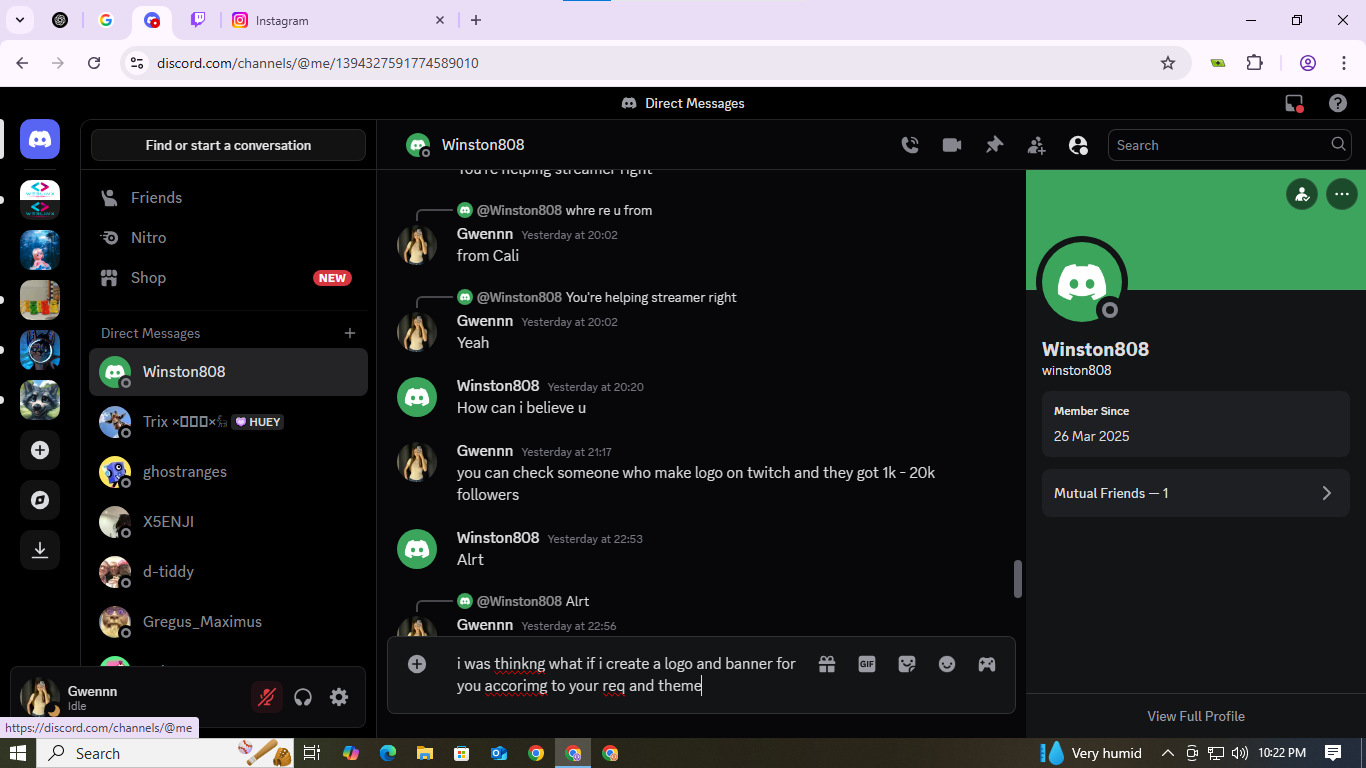Click View Full Profile

click(x=1195, y=716)
